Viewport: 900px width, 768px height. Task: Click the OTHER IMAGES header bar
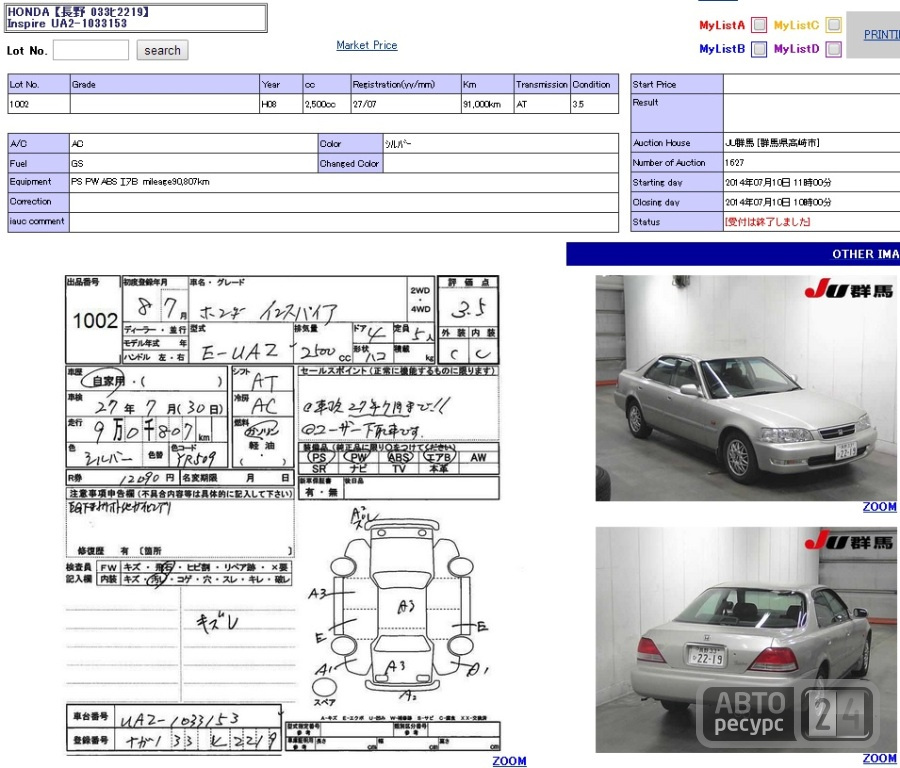coord(733,254)
